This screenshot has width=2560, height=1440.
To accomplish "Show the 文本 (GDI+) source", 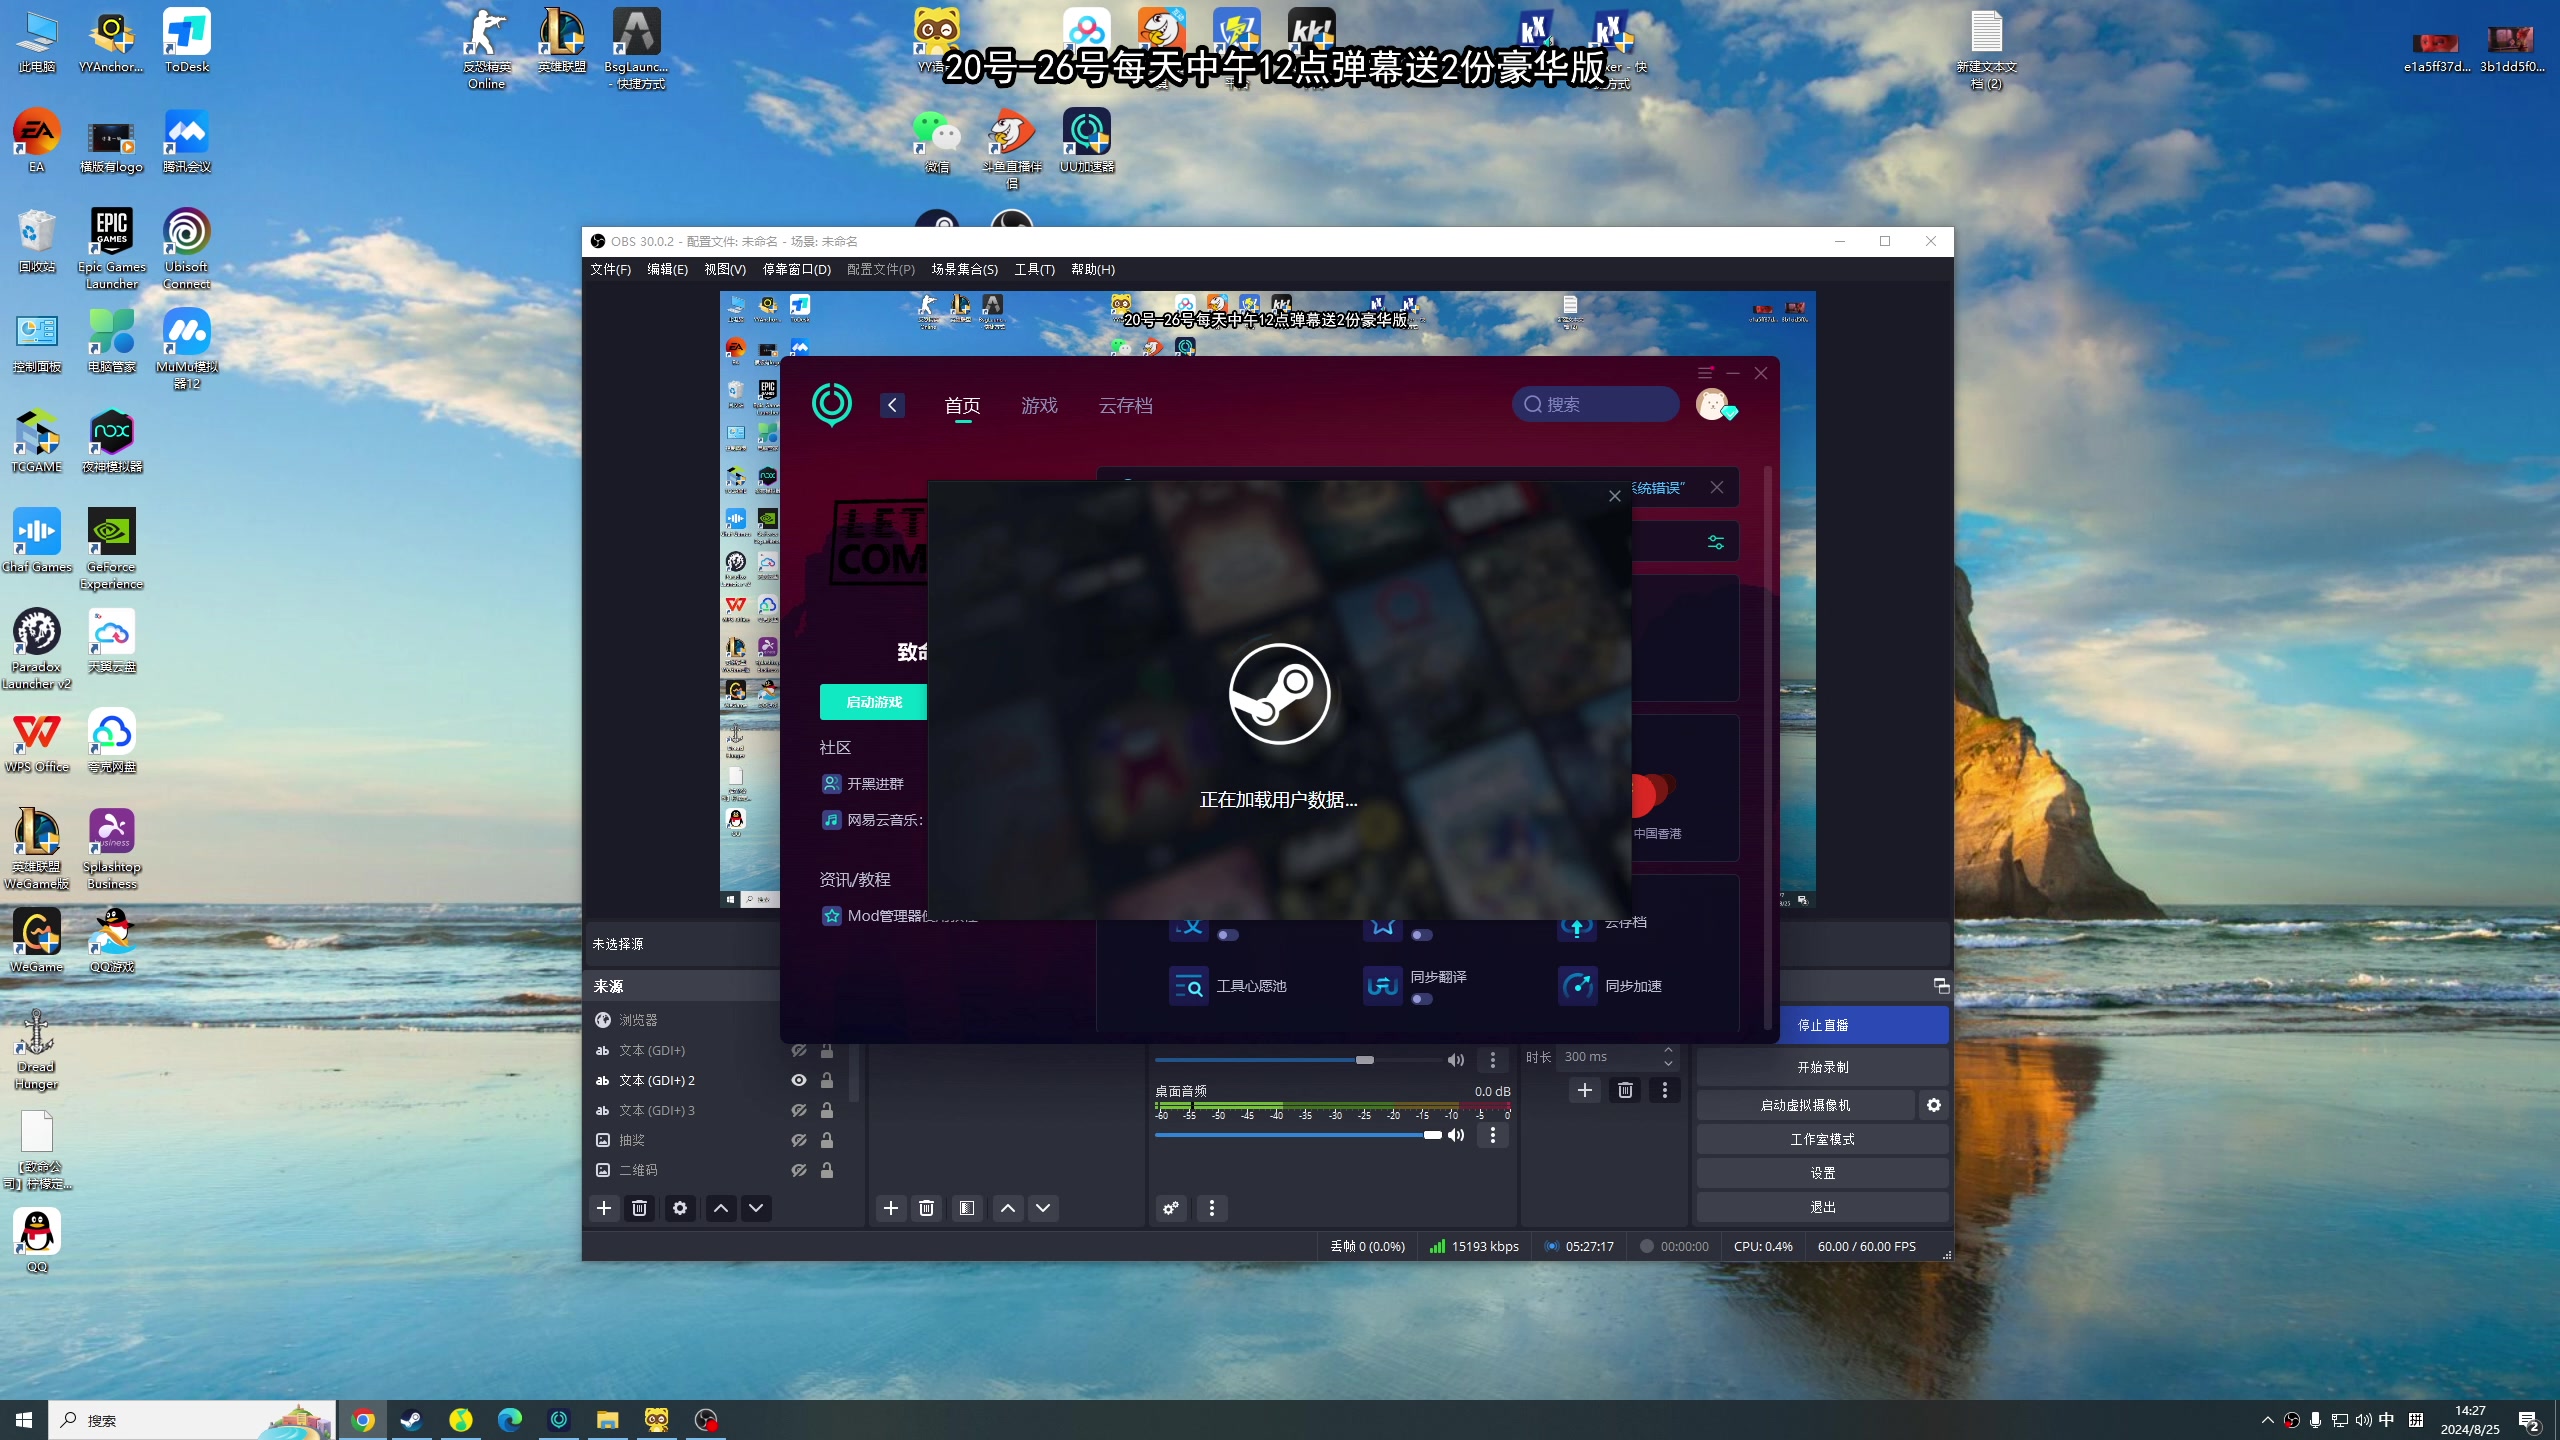I will click(x=799, y=1050).
